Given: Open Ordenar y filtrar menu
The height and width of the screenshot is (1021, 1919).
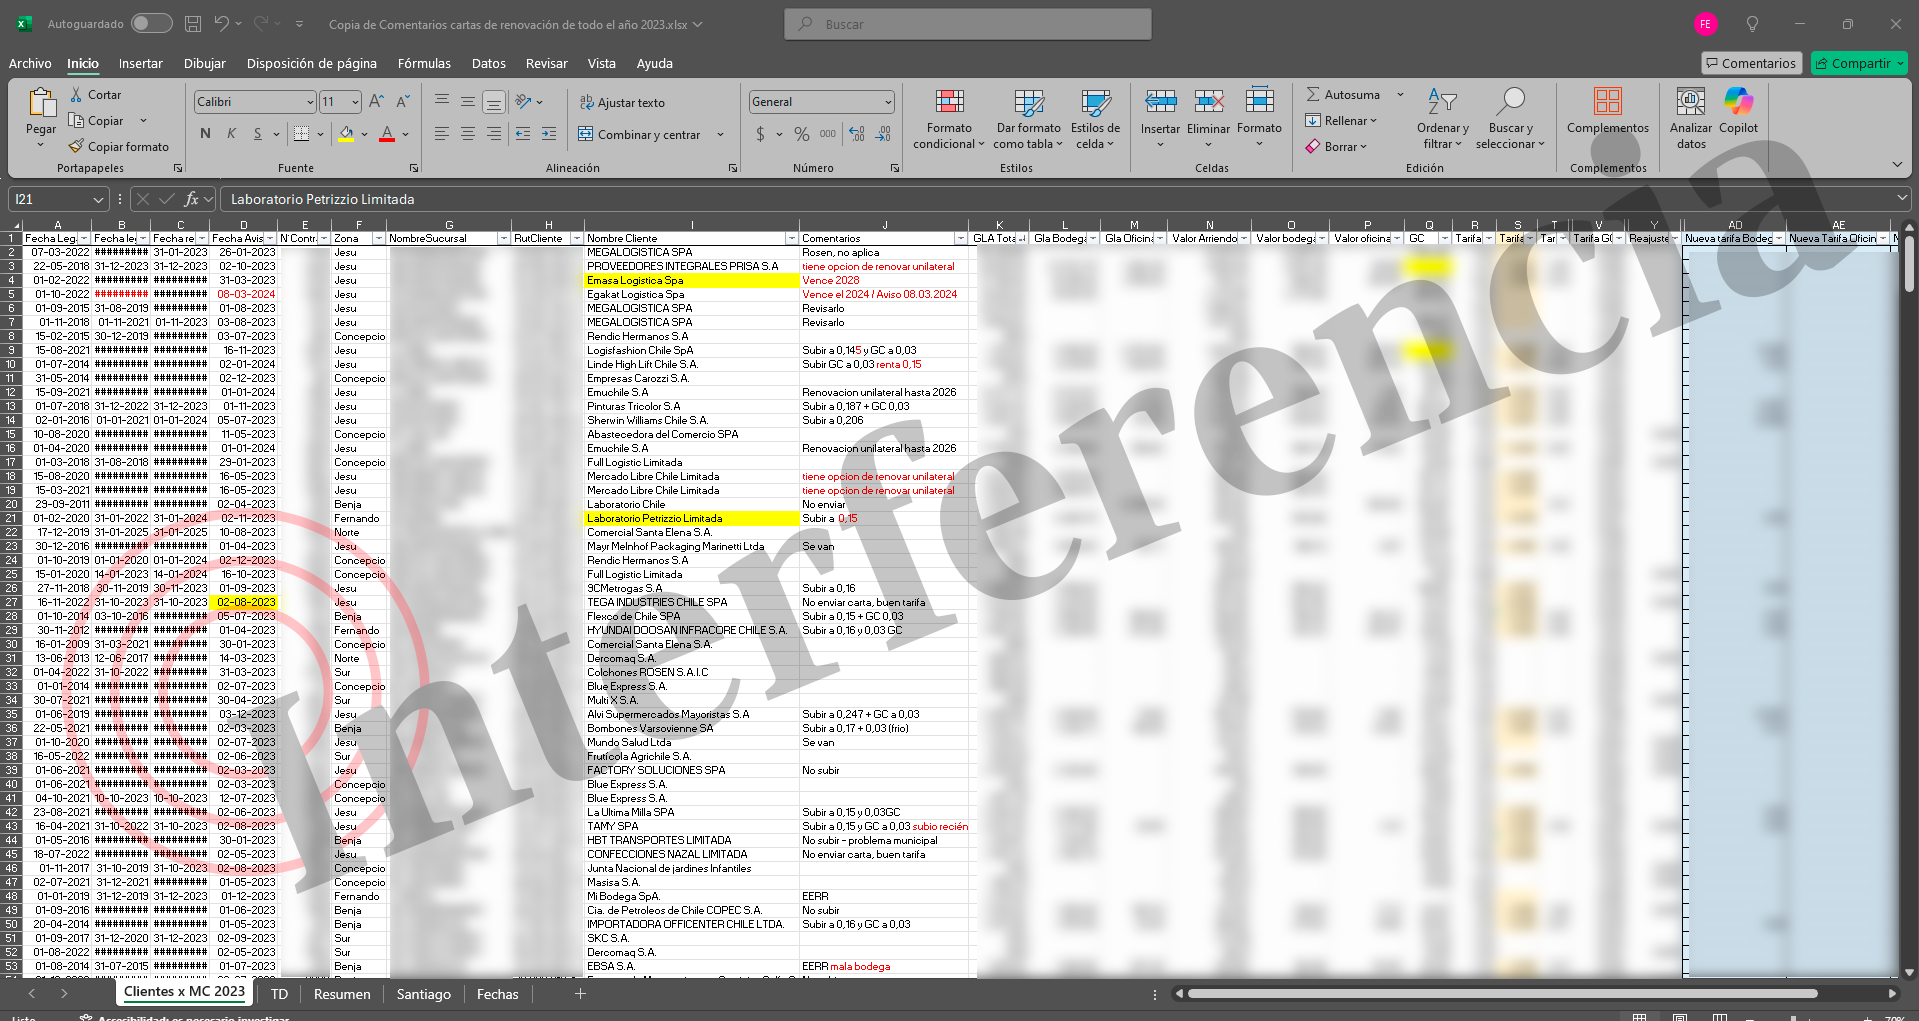Looking at the screenshot, I should (x=1442, y=119).
